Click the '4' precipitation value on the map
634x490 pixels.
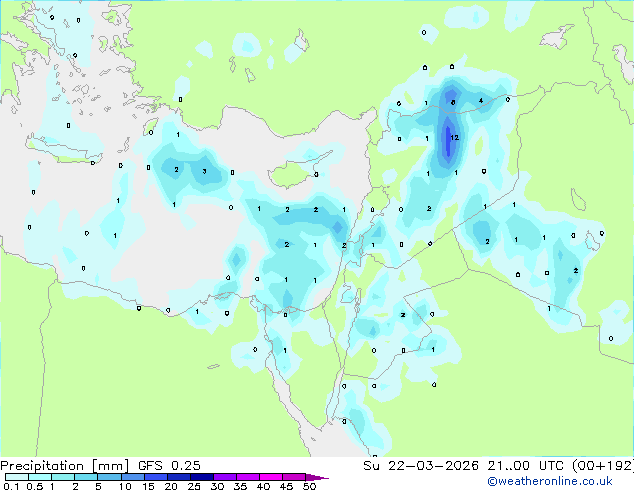pyautogui.click(x=481, y=100)
